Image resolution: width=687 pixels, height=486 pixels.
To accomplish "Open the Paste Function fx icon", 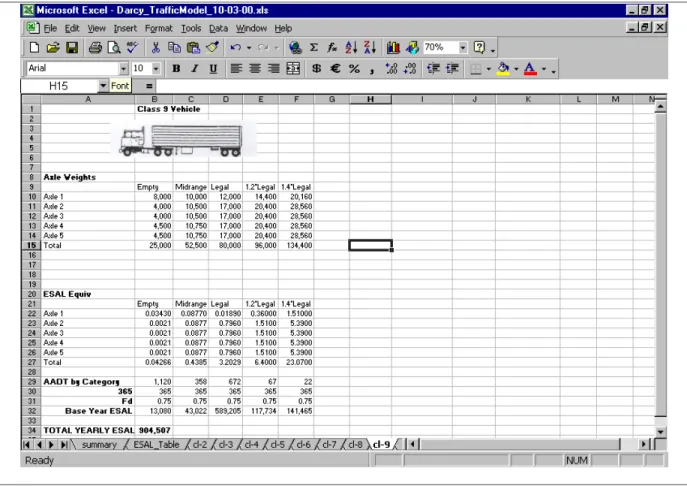I will 332,47.
